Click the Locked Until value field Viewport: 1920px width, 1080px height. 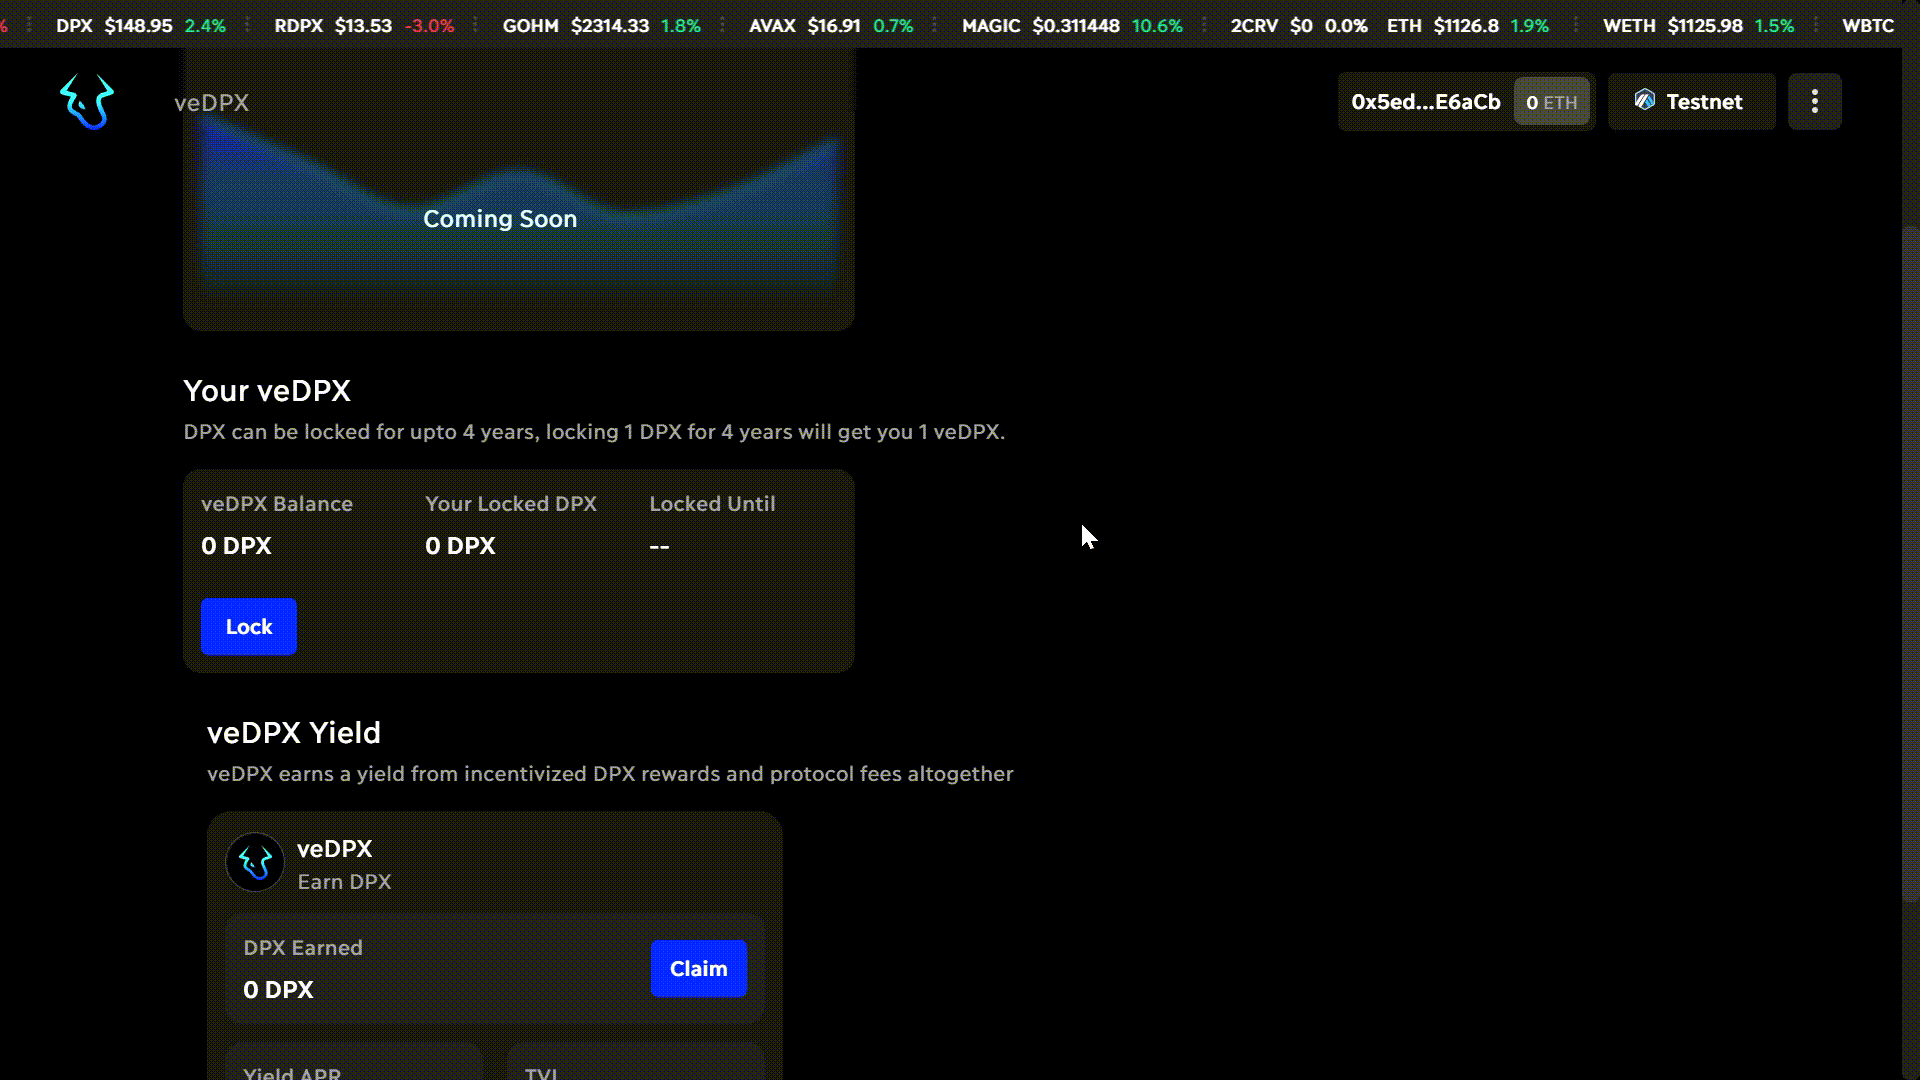click(x=659, y=546)
